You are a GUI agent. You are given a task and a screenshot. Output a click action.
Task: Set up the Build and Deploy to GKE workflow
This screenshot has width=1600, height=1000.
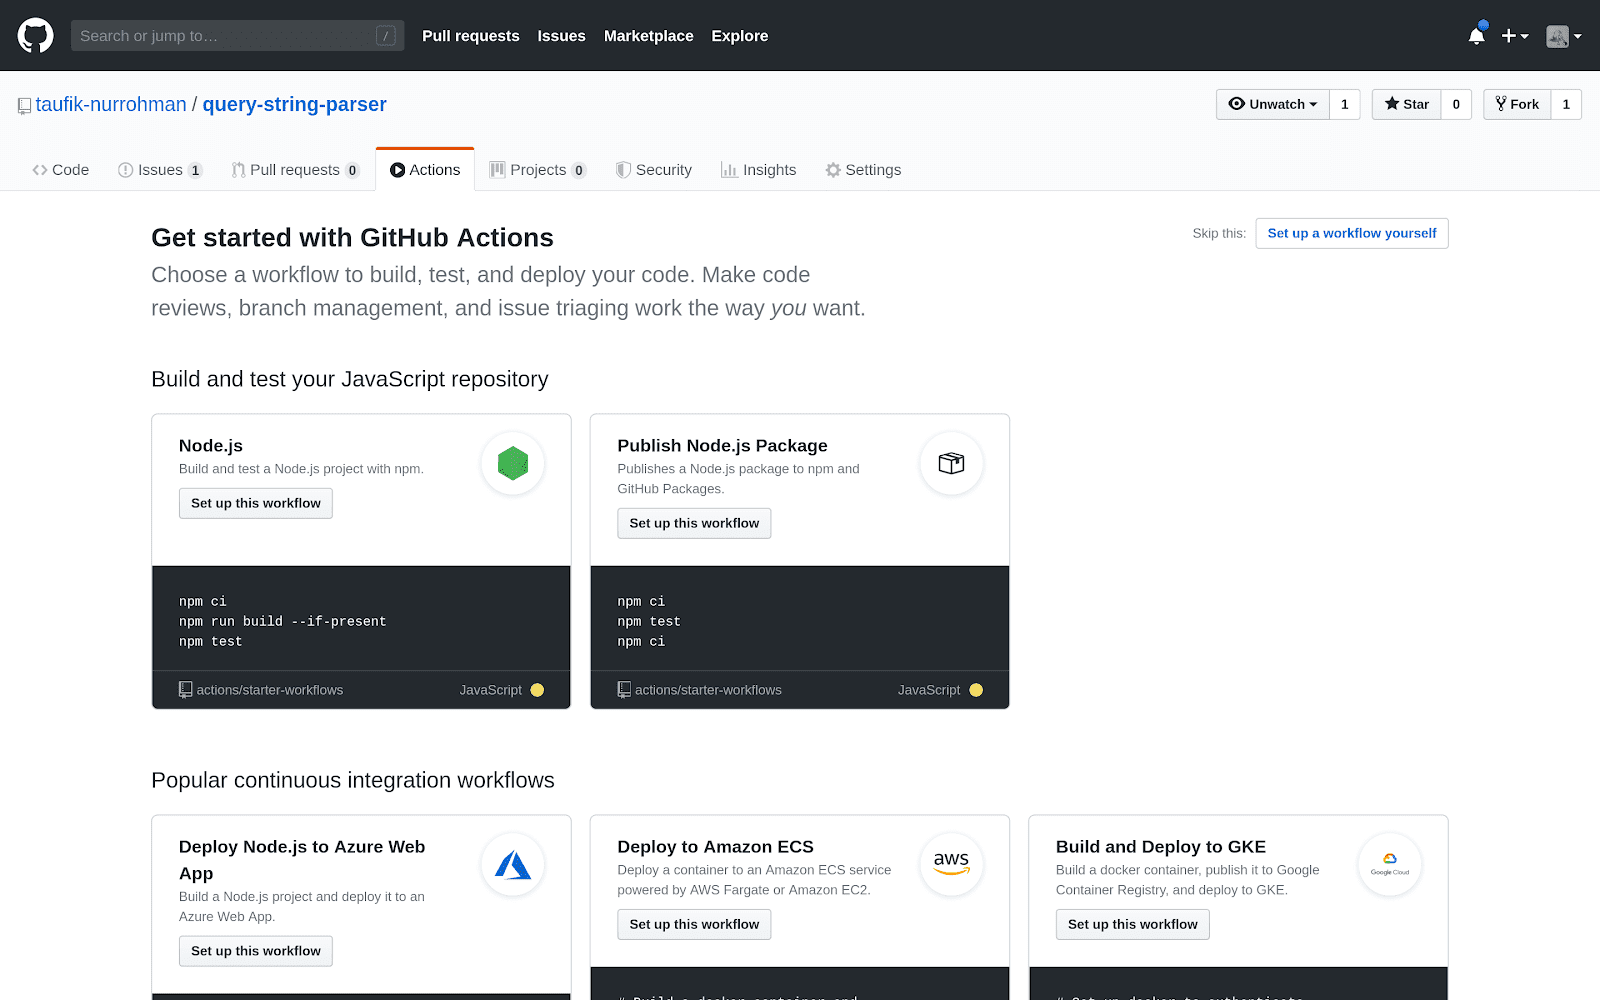tap(1133, 924)
